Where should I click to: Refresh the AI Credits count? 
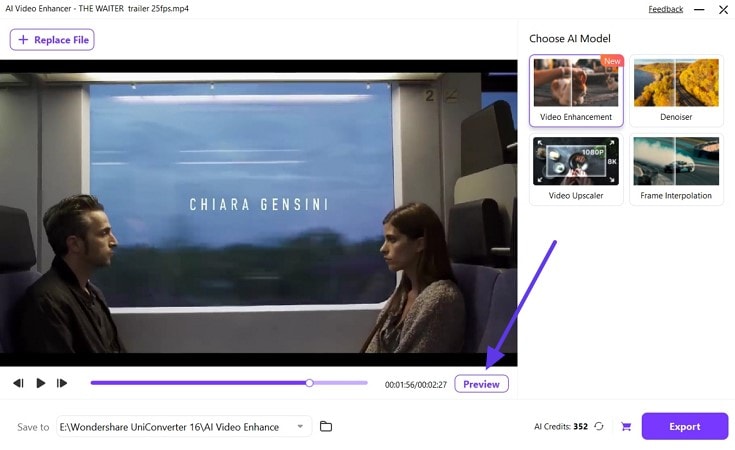pos(599,426)
